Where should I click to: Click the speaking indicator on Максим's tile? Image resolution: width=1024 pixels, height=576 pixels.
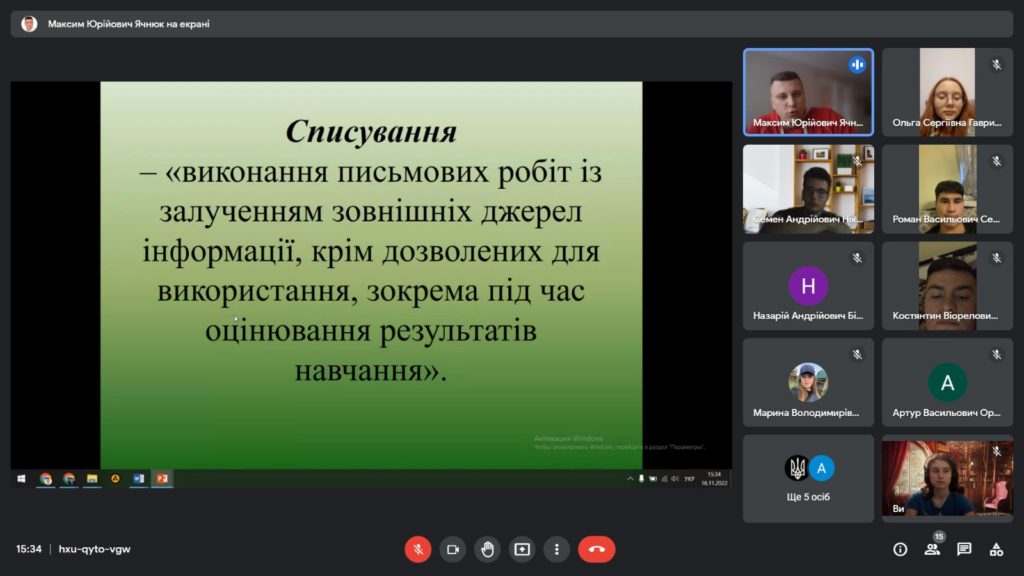tap(857, 65)
